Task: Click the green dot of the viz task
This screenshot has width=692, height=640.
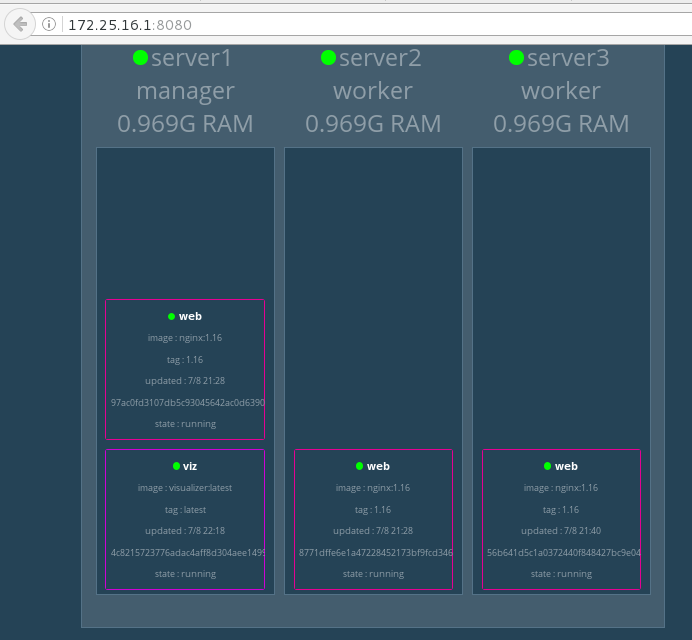Action: click(176, 466)
